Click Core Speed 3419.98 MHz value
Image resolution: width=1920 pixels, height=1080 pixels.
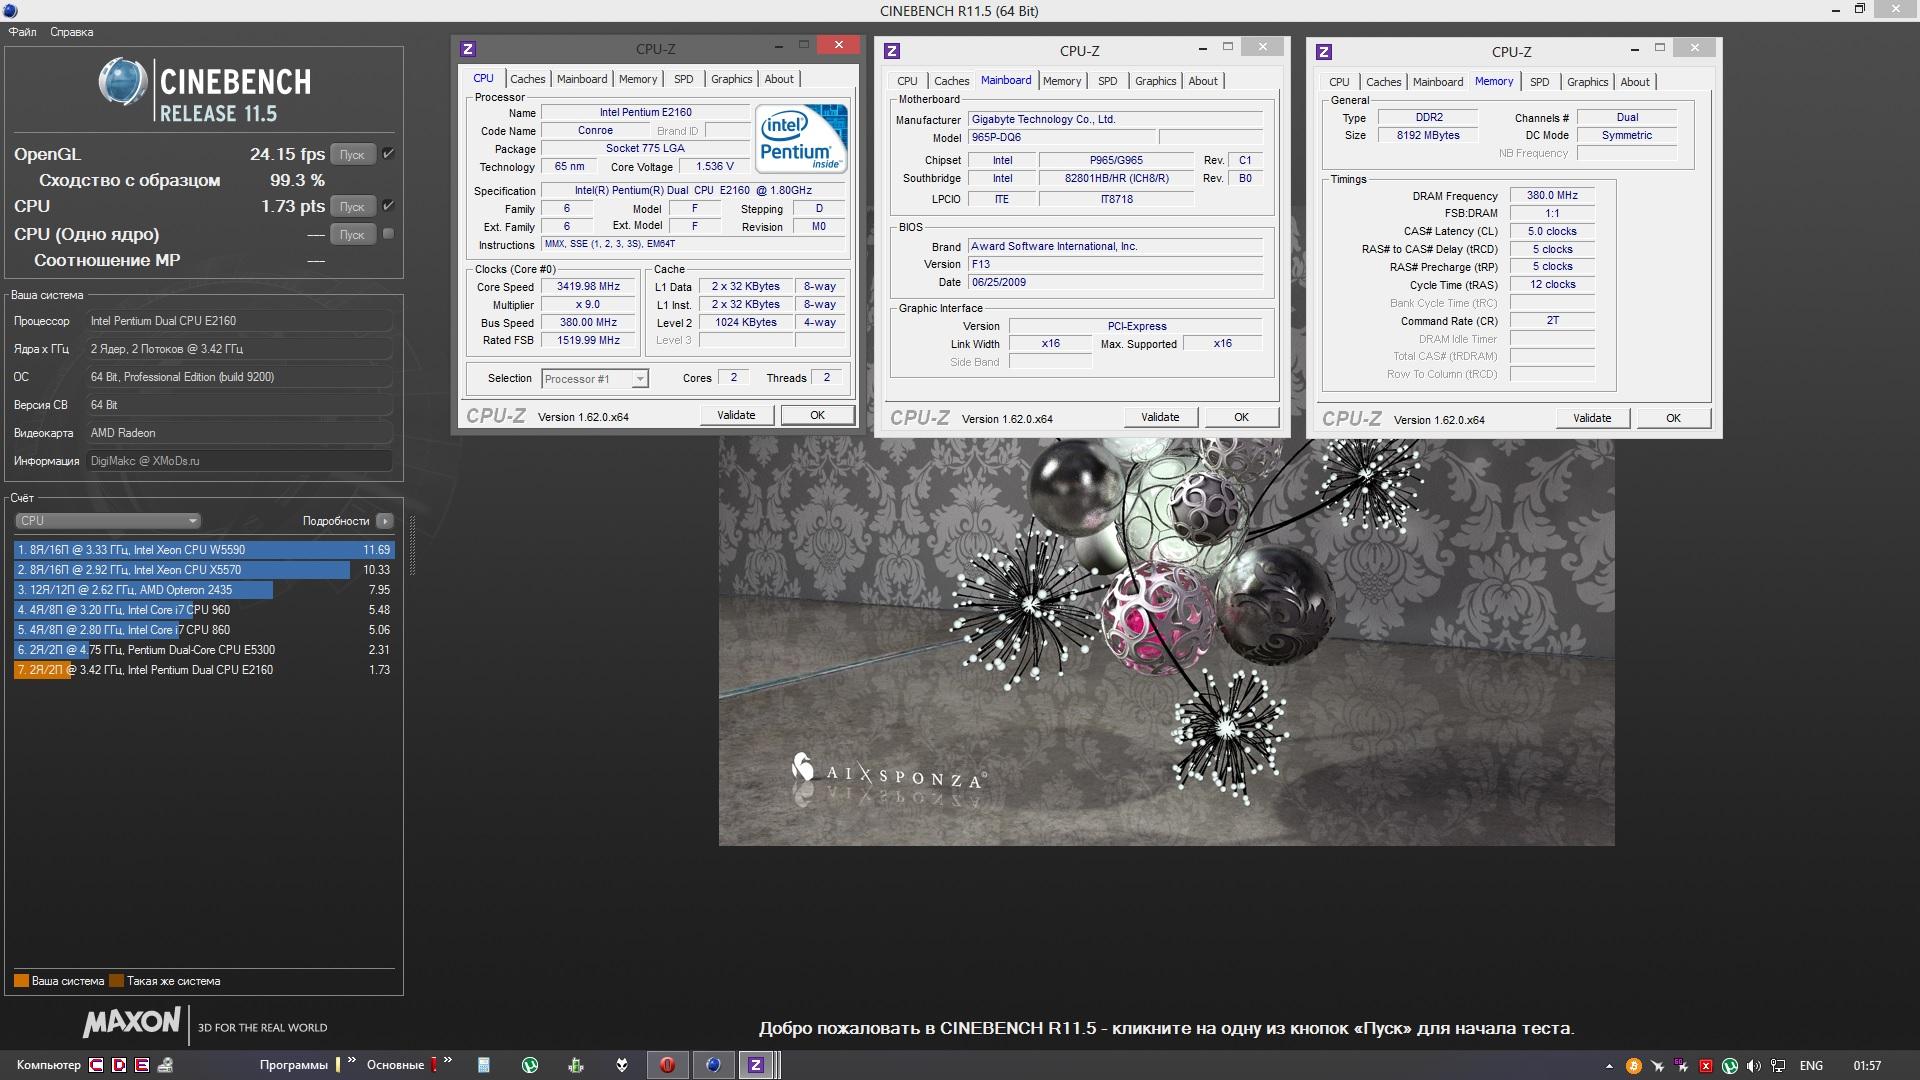[x=588, y=287]
